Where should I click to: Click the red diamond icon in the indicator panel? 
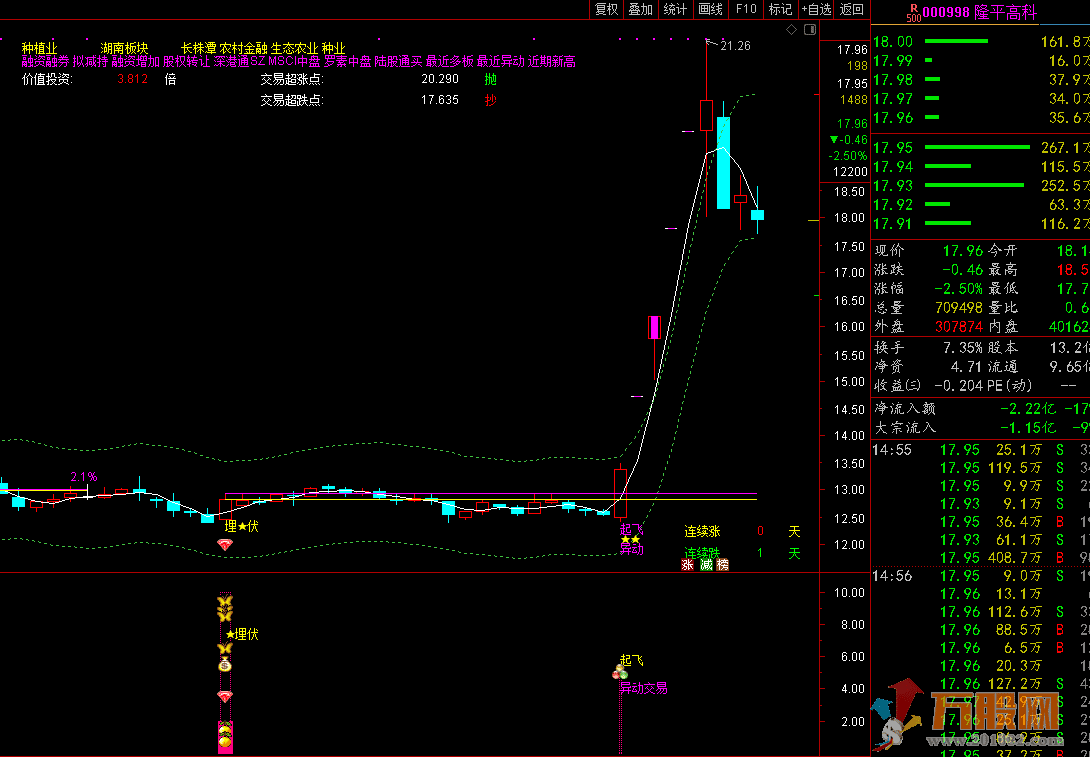[225, 696]
